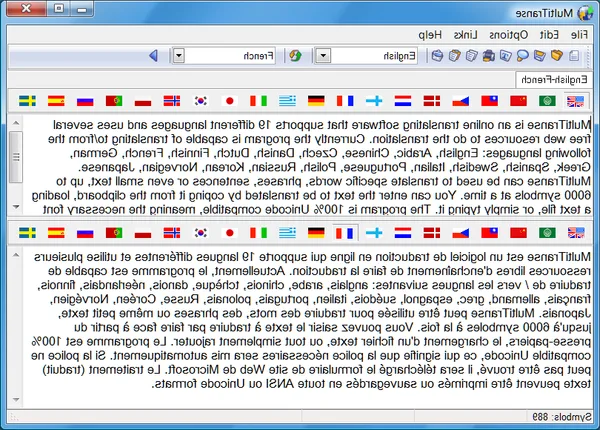Choose Danish flag in target flag row
The width and height of the screenshot is (600, 430).
pos(432,233)
